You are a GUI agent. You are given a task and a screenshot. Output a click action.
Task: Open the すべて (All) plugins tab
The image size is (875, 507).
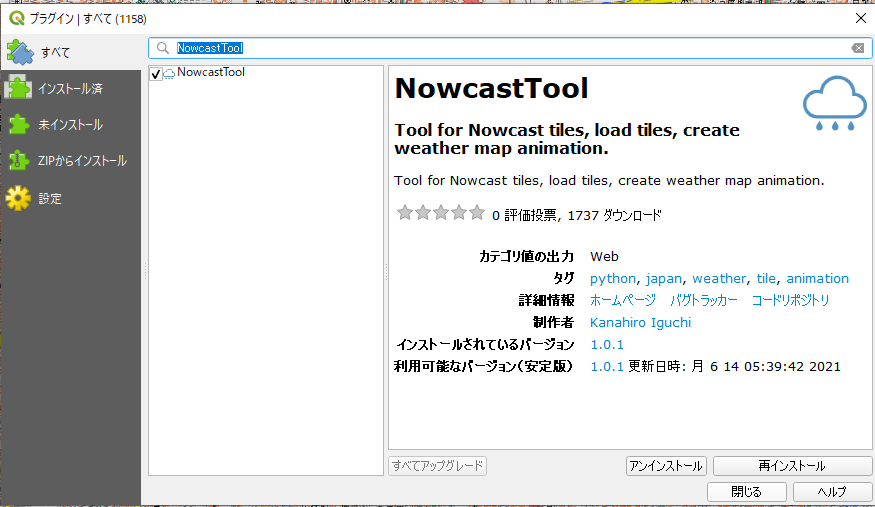[71, 52]
